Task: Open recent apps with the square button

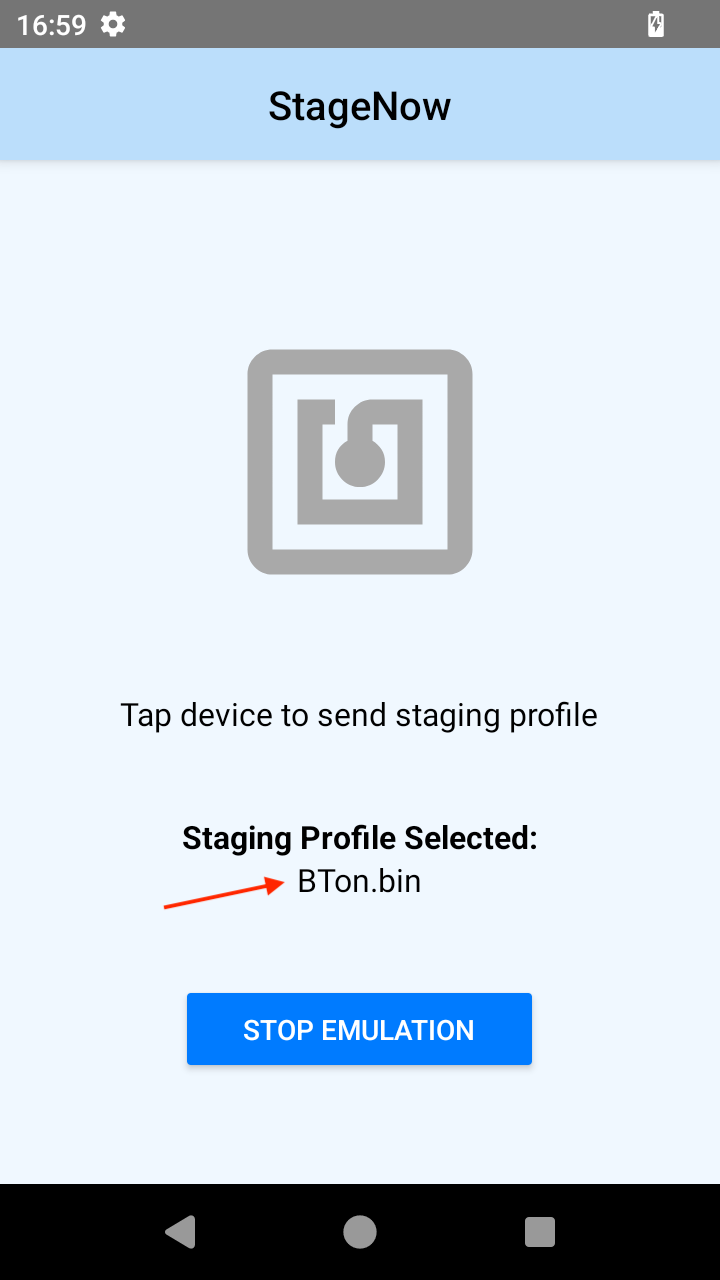Action: [540, 1232]
